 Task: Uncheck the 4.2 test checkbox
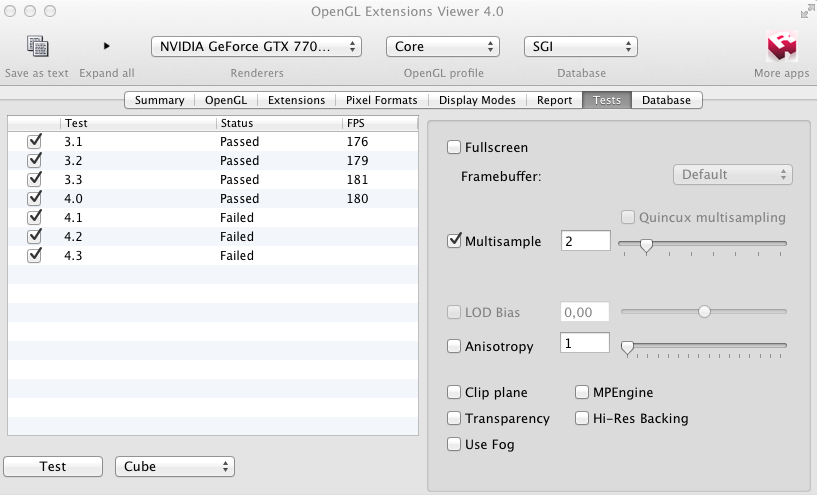pos(34,236)
